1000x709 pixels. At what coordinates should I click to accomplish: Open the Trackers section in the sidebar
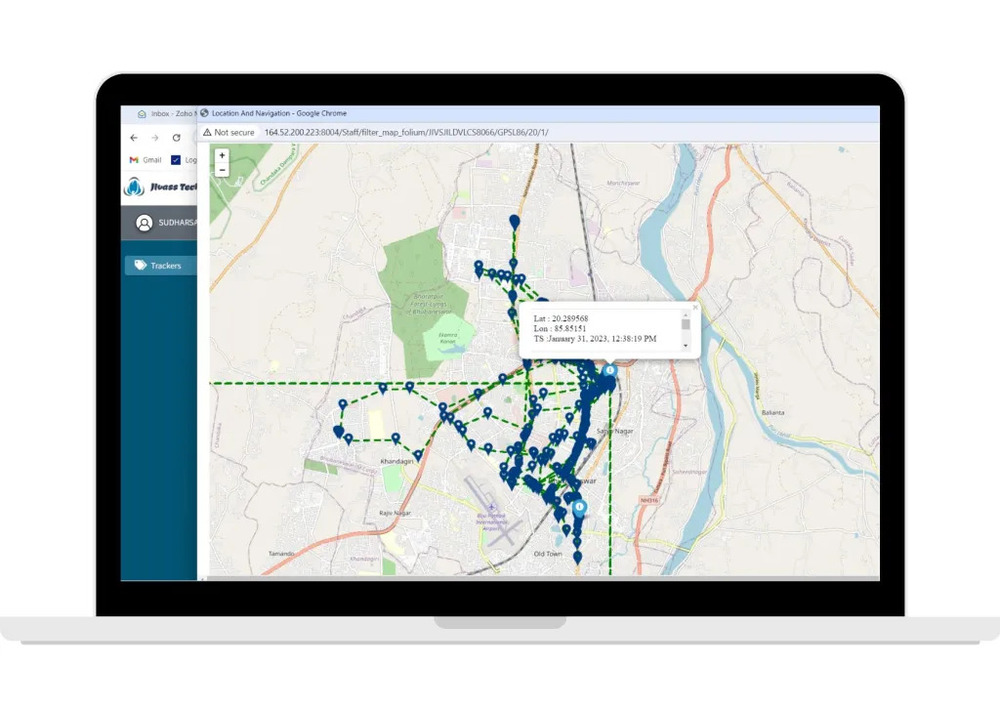pos(166,265)
